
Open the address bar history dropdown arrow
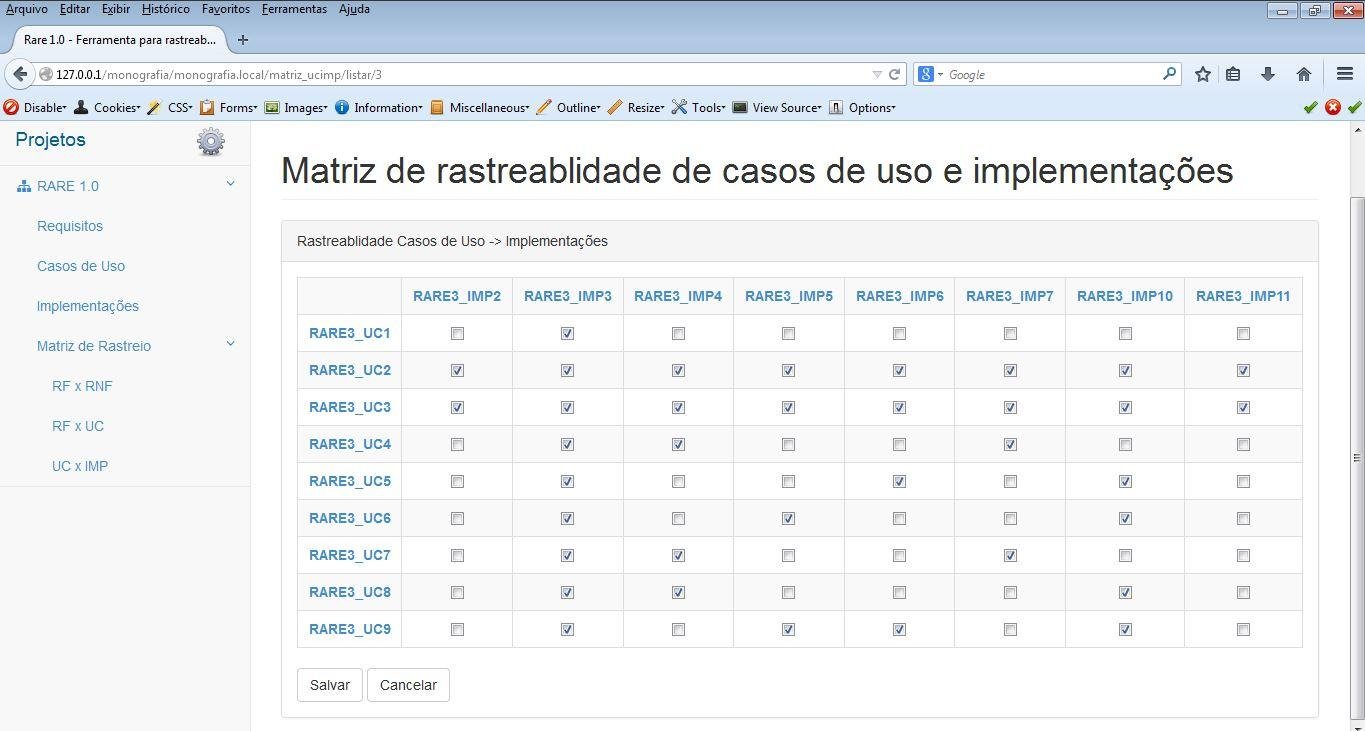877,74
